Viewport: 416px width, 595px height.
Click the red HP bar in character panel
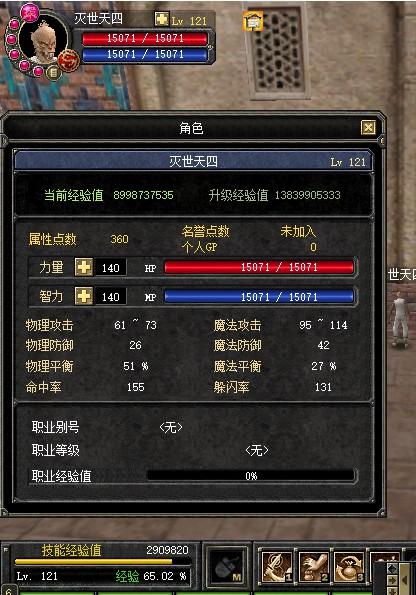point(259,267)
